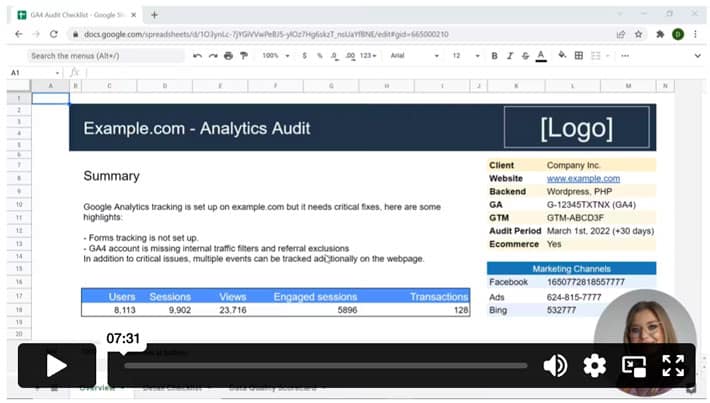Image resolution: width=710 pixels, height=403 pixels.
Task: Click the Marketing Channels header
Action: click(571, 269)
